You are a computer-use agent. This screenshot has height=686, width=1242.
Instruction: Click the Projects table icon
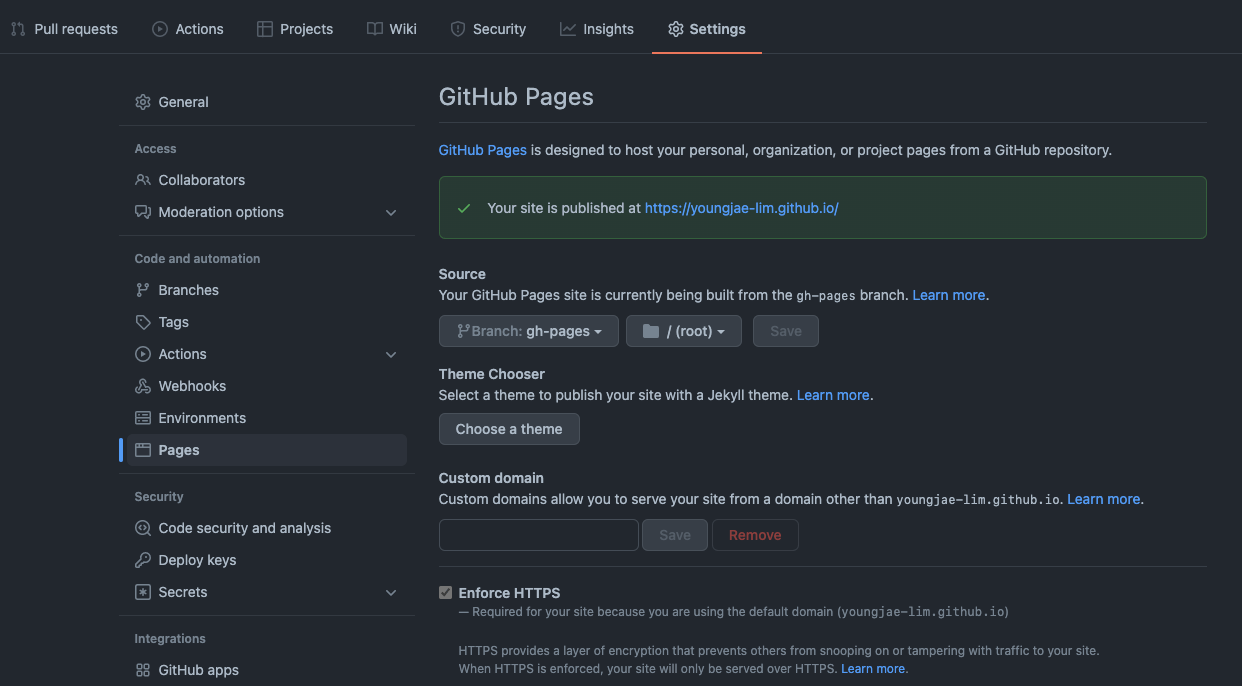pos(265,29)
